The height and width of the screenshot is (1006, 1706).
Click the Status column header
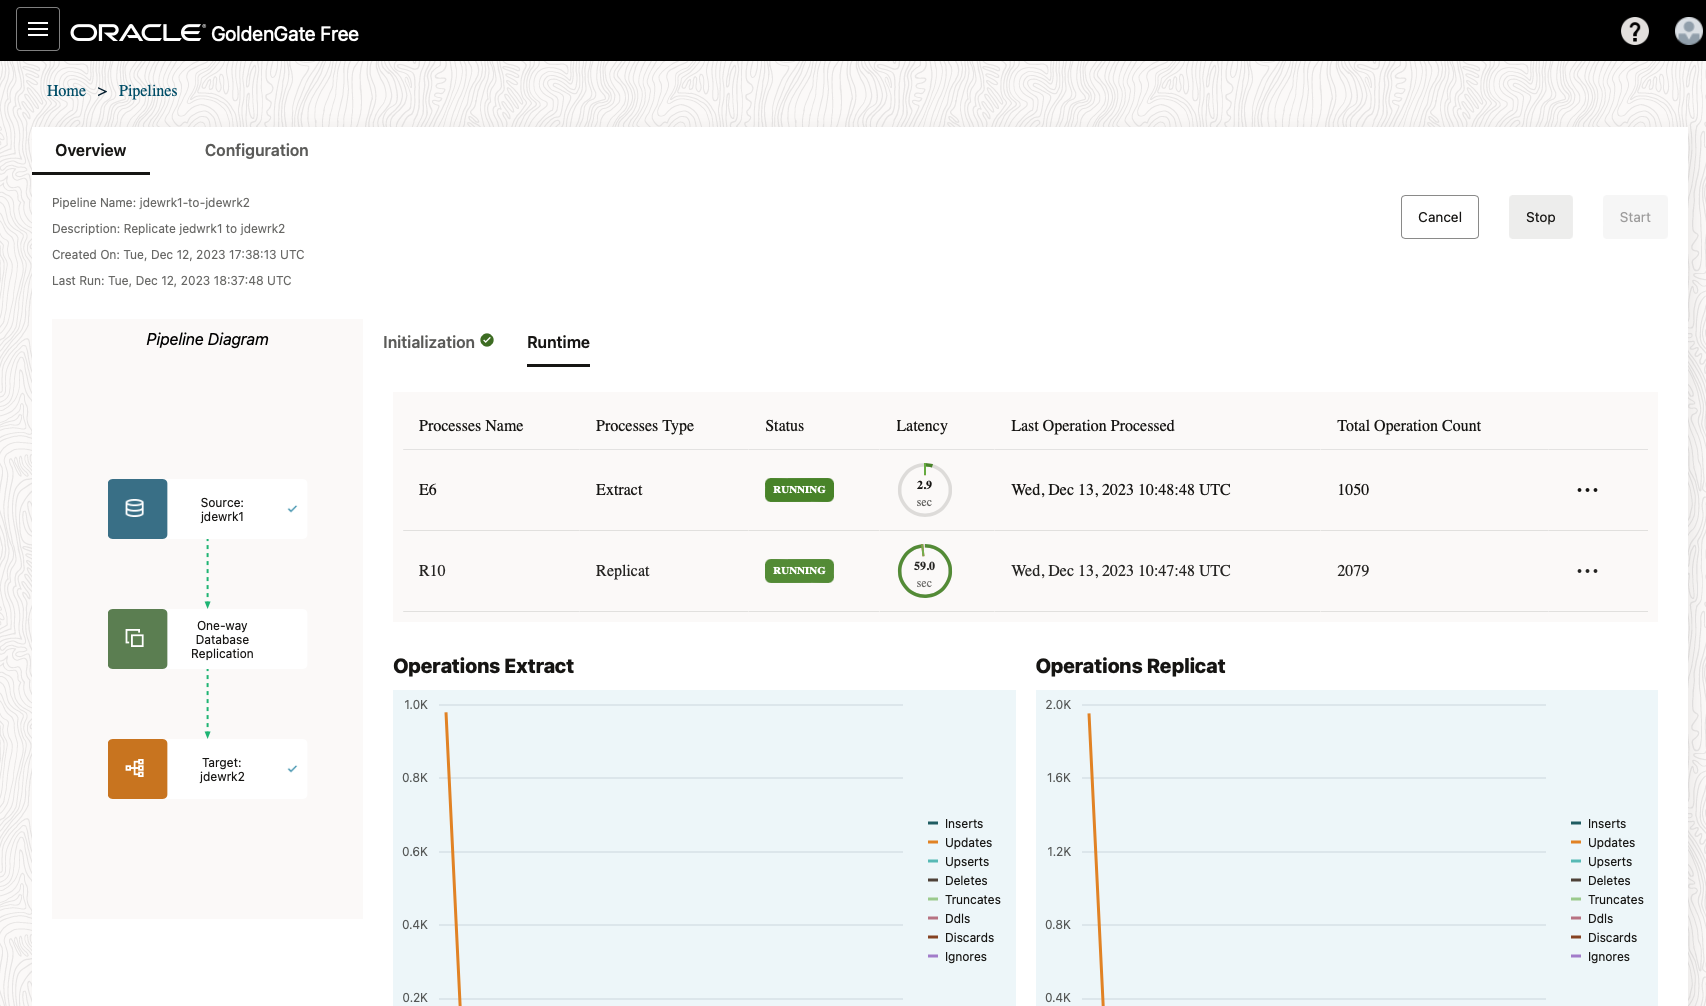coord(784,426)
